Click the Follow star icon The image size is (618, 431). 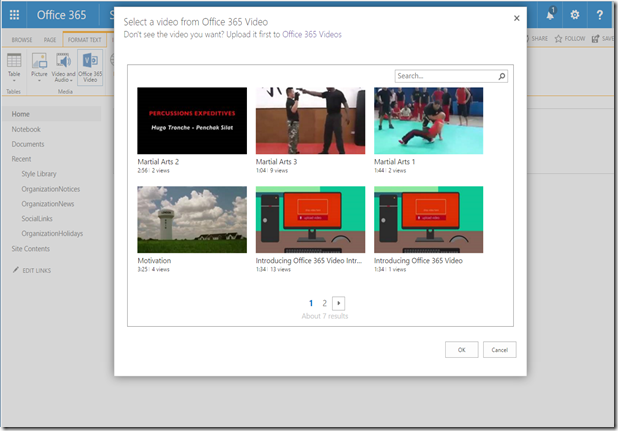coord(558,39)
